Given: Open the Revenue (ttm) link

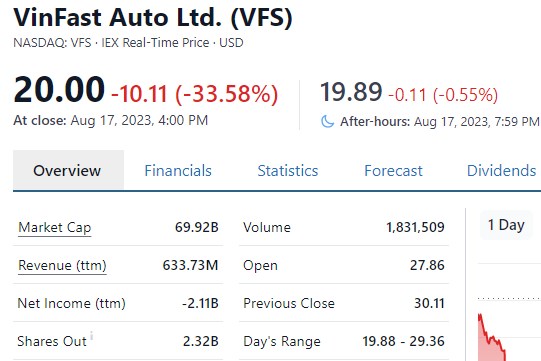Looking at the screenshot, I should point(62,265).
